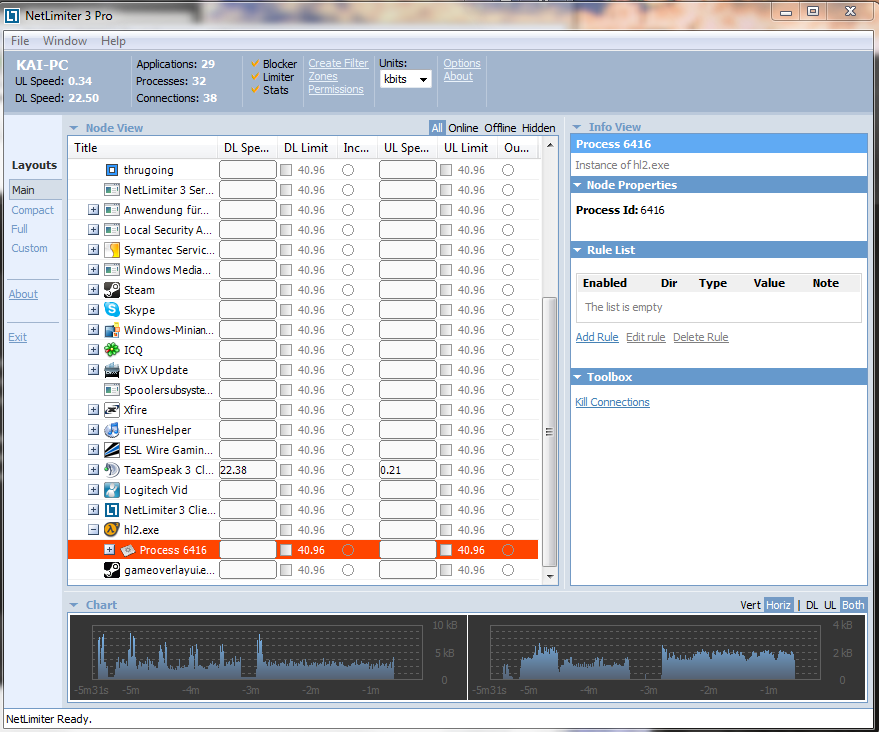Select the Compact layout

[33, 210]
